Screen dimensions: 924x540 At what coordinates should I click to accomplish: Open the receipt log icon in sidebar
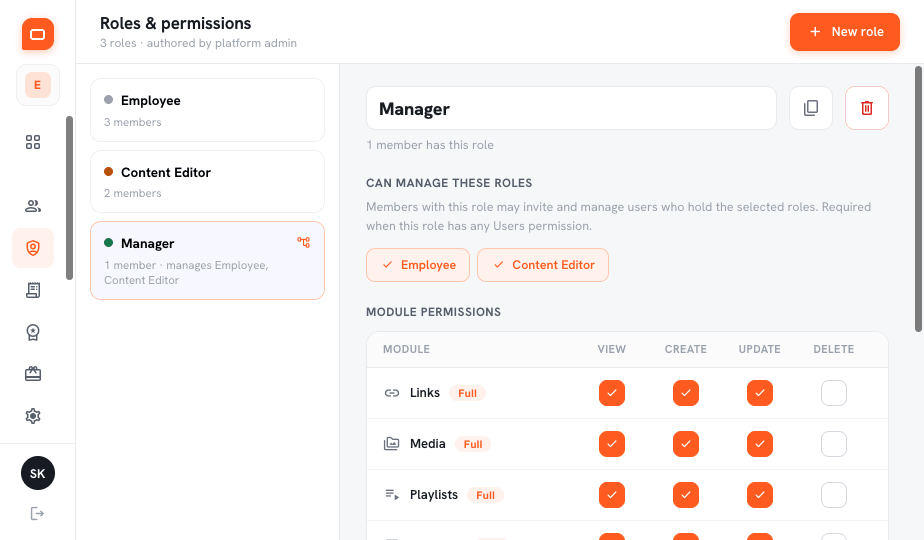(x=33, y=290)
